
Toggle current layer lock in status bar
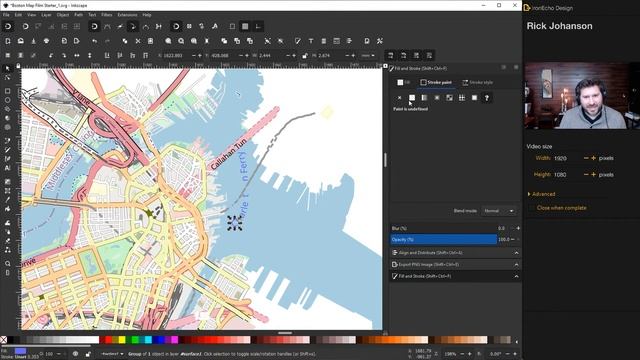pos(88,353)
